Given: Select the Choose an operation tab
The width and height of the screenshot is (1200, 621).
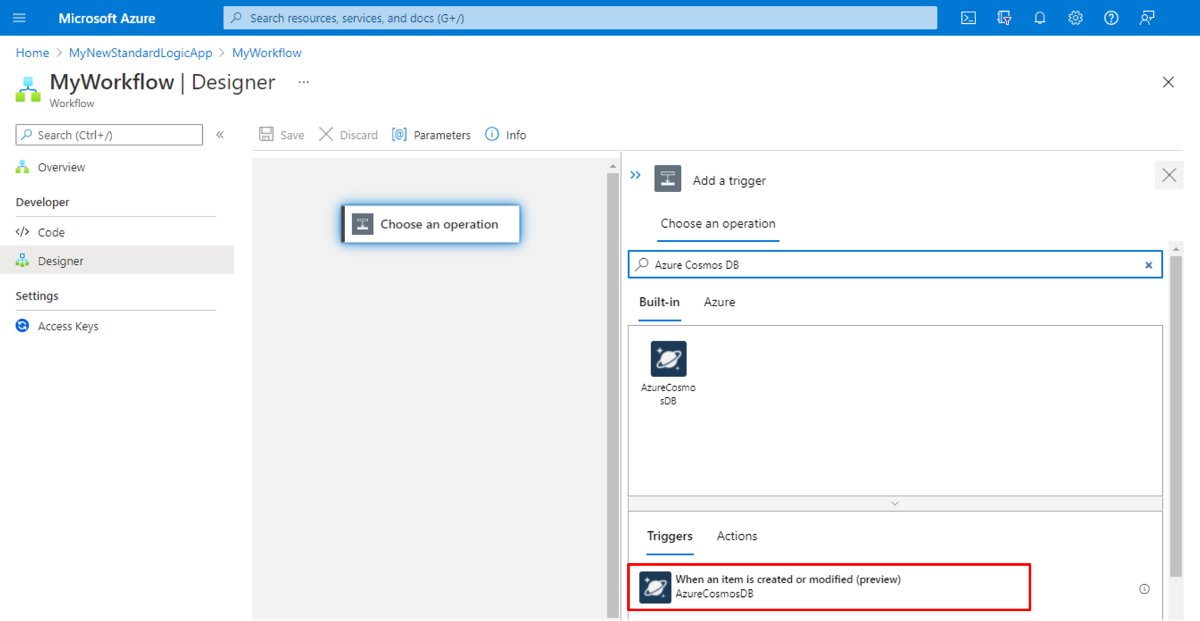Looking at the screenshot, I should coord(718,224).
